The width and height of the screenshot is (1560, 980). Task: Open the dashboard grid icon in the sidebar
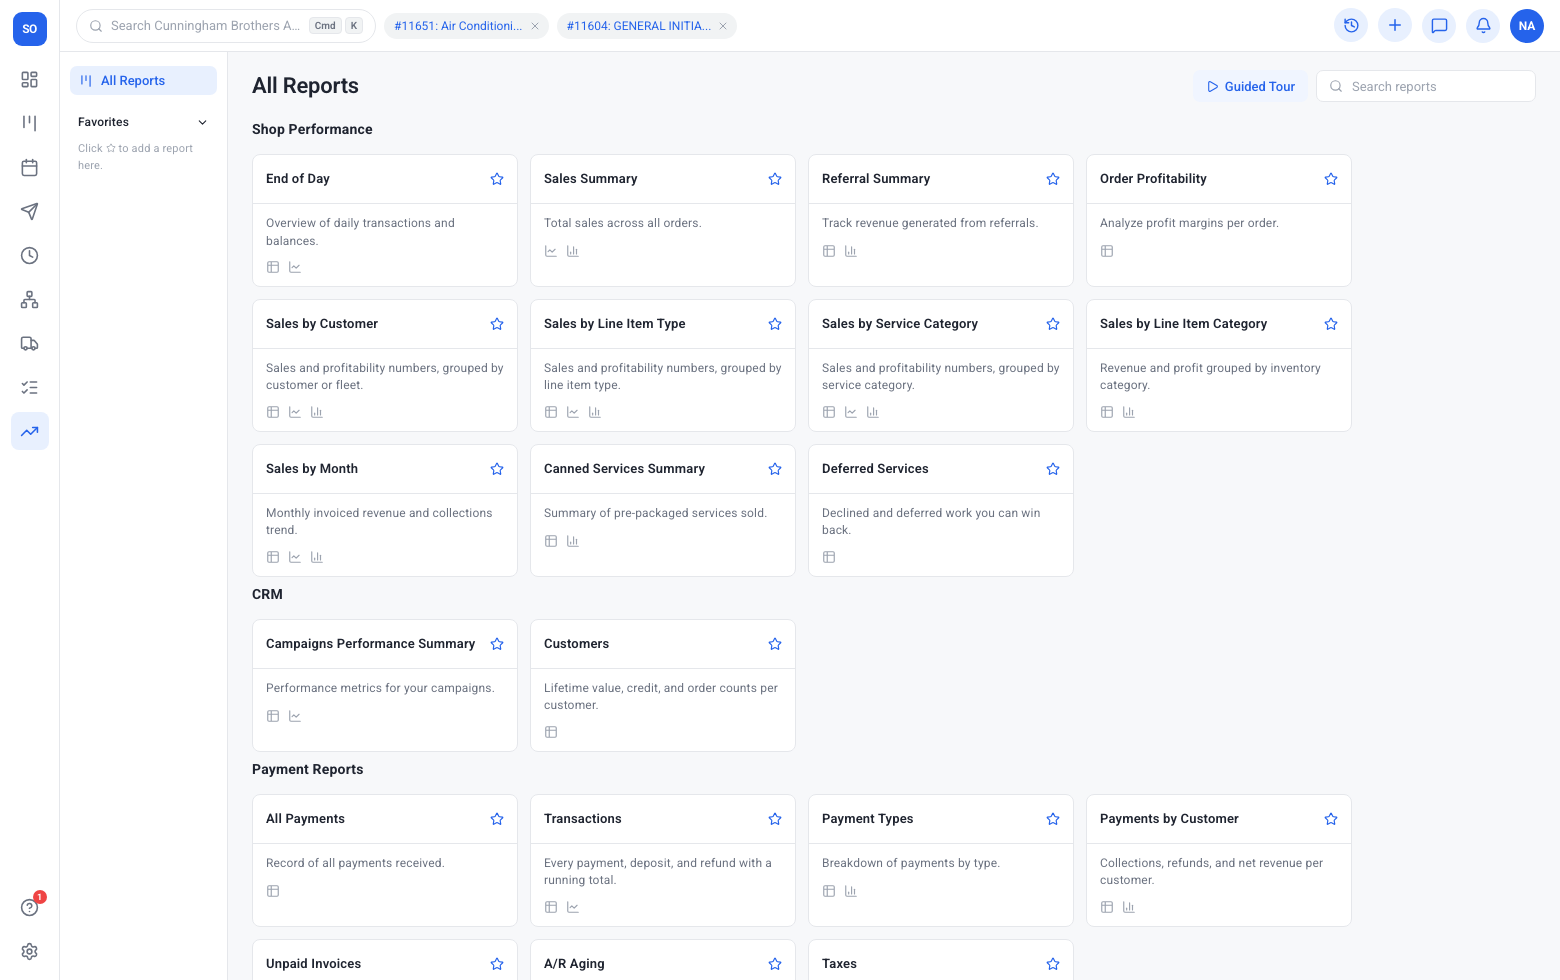[x=30, y=79]
